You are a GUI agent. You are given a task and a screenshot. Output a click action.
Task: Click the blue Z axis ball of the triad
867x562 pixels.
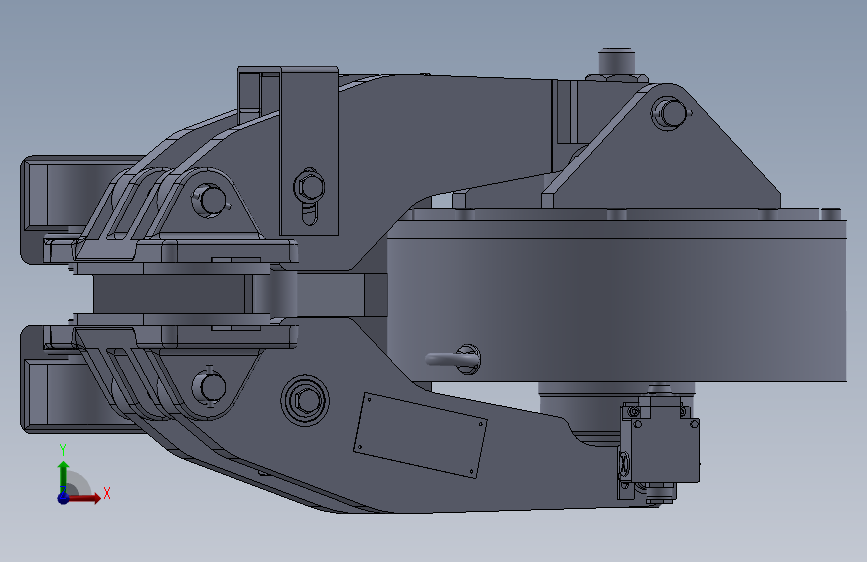click(x=64, y=498)
